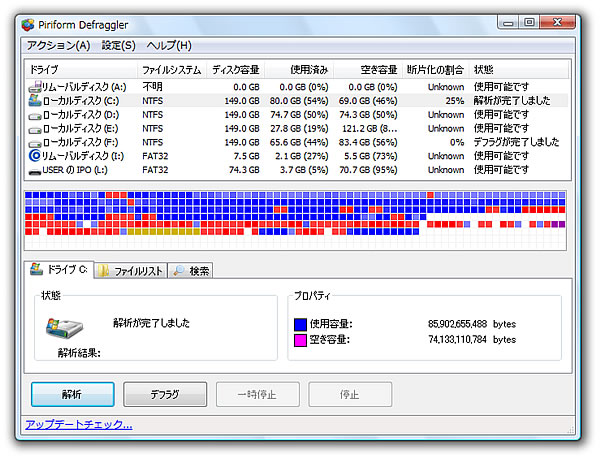The image size is (600, 458).
Task: Open the 設定(S) menu
Action: pos(118,45)
